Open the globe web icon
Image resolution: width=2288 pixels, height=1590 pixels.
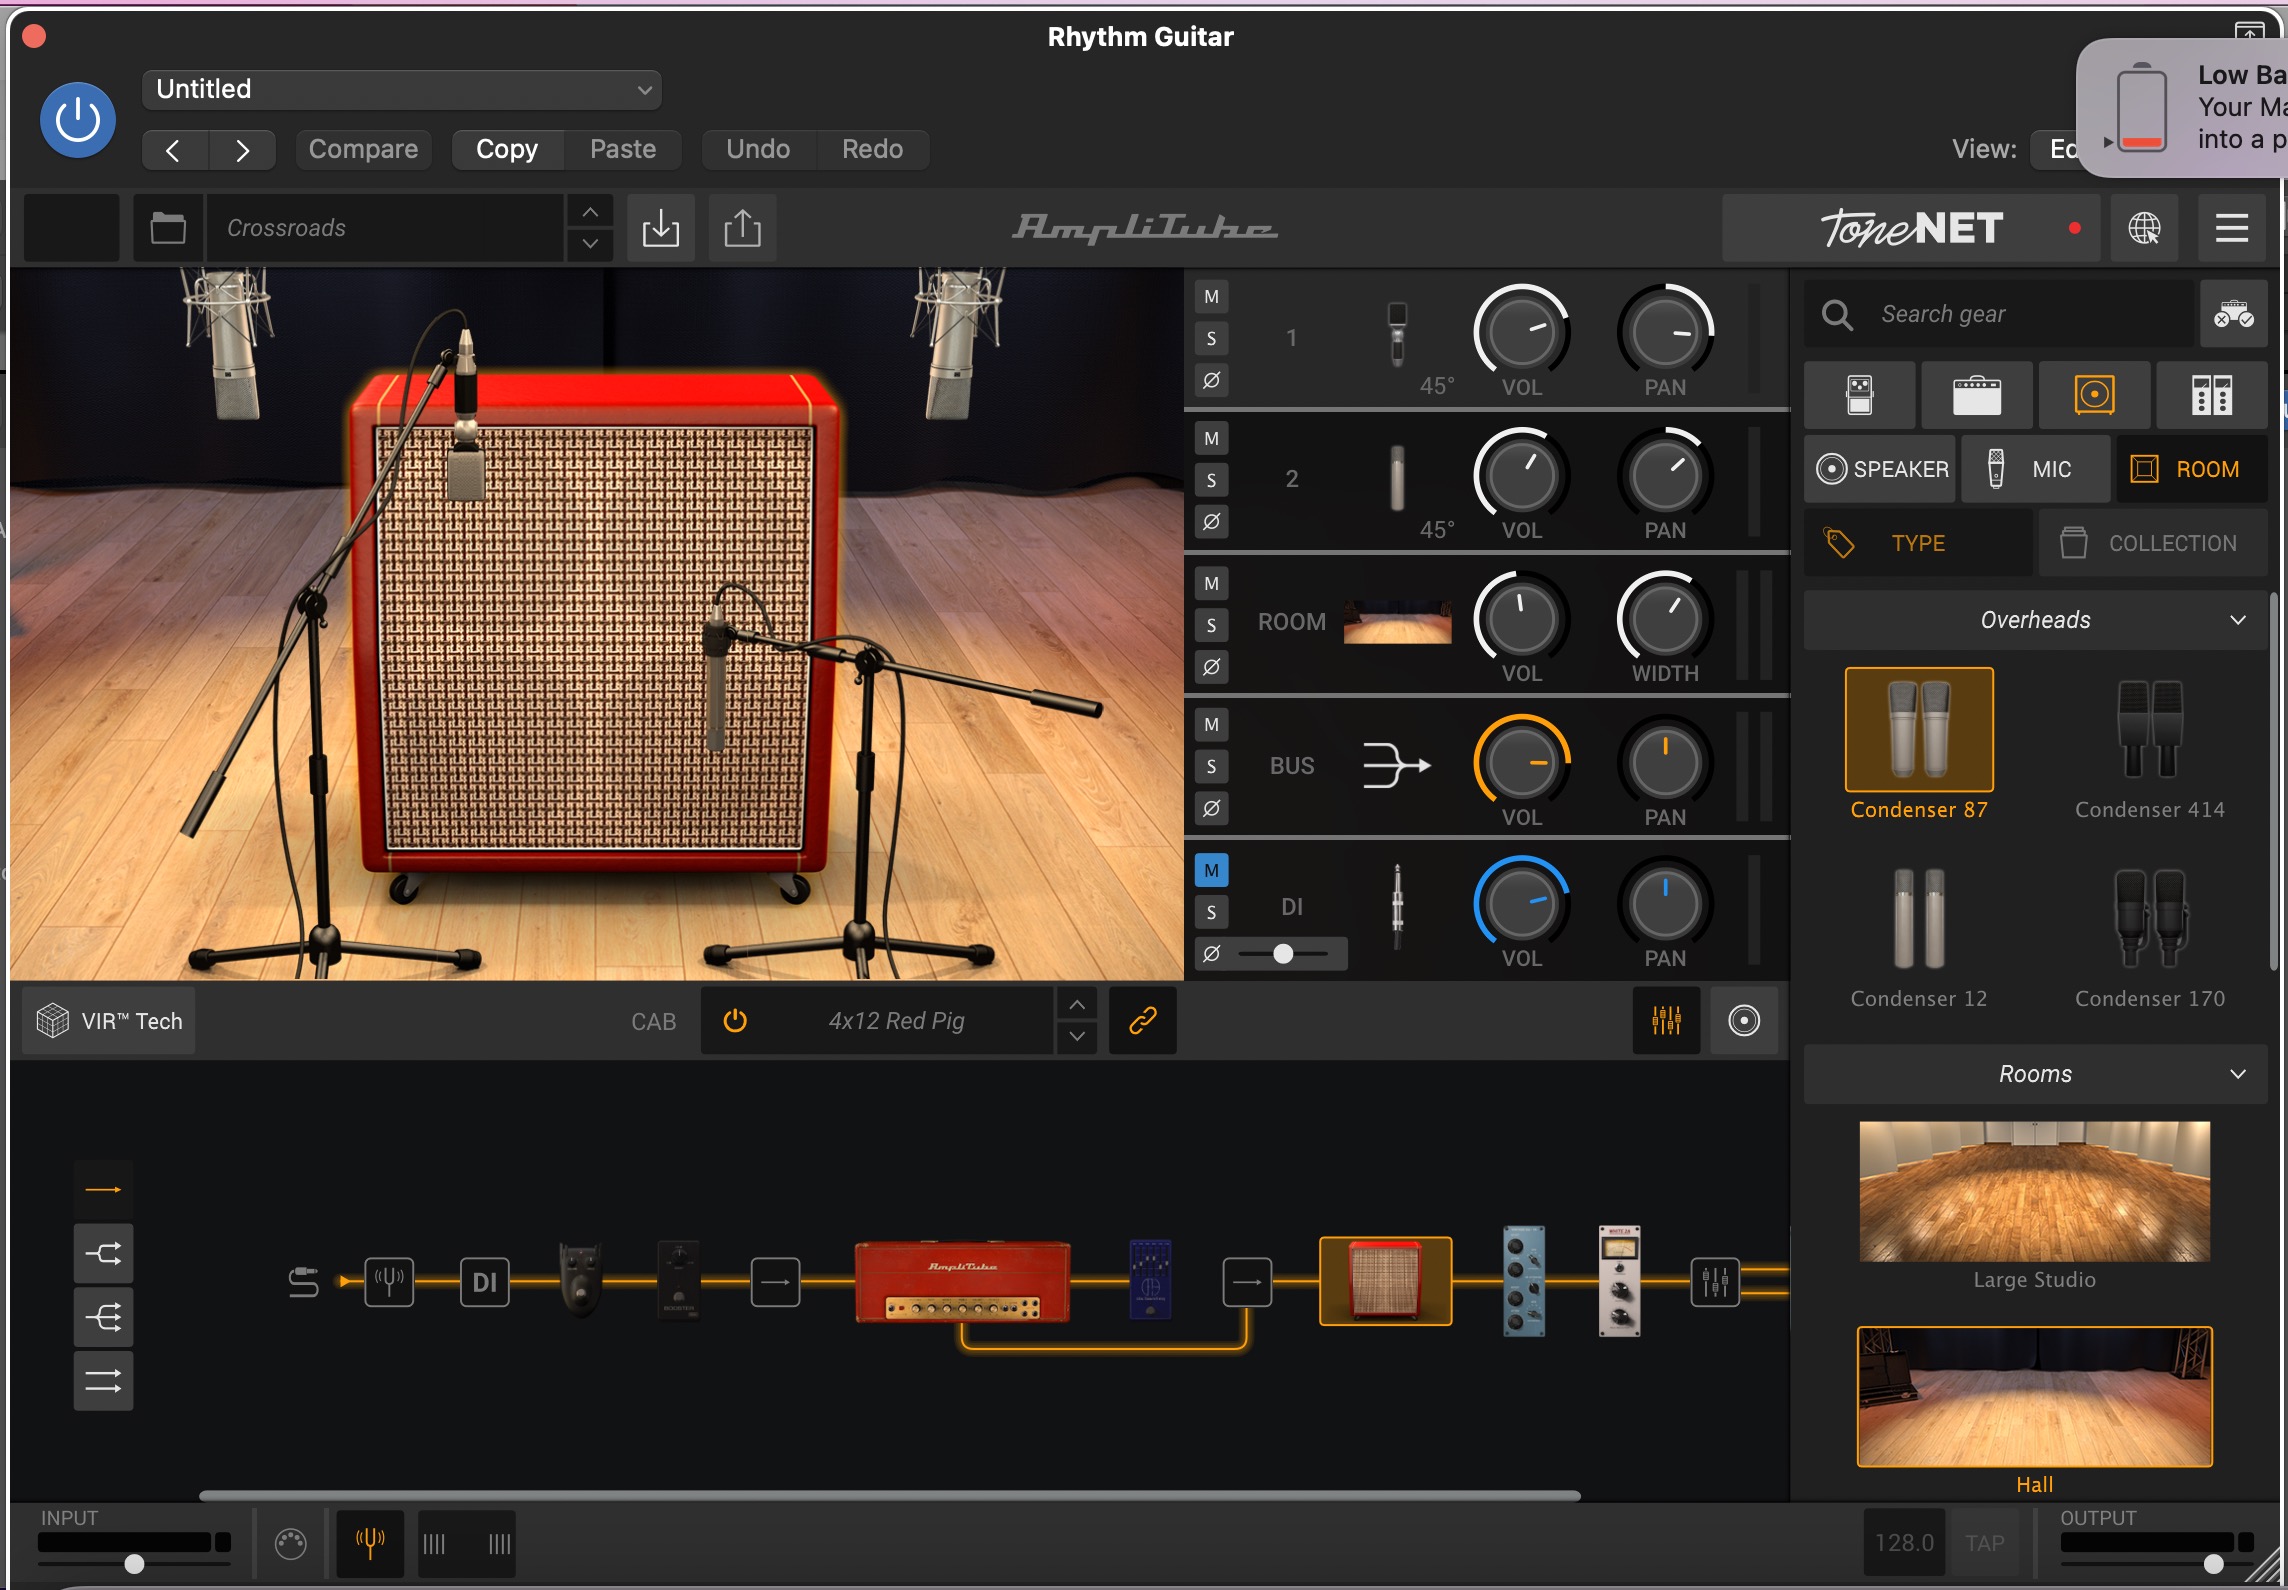tap(2144, 228)
